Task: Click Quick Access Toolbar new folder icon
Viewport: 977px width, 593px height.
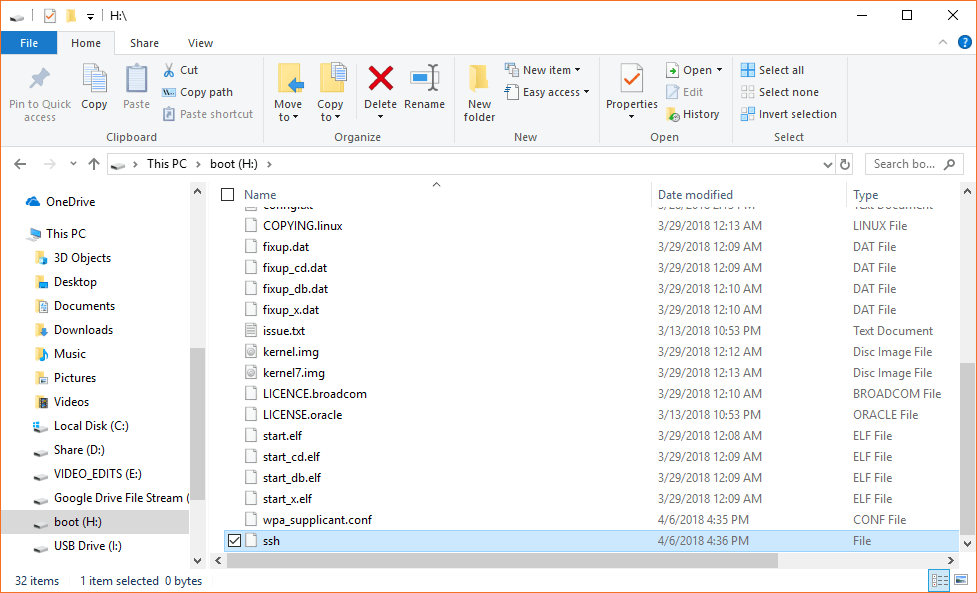Action: click(x=71, y=16)
